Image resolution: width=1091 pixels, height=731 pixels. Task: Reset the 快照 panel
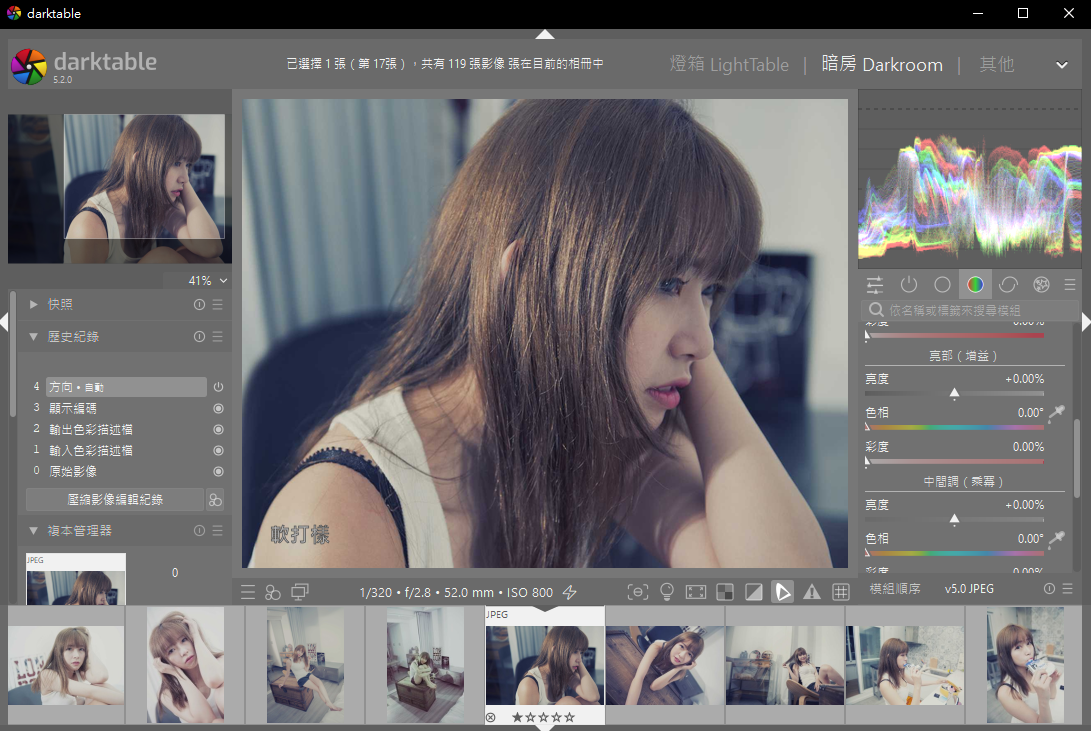[199, 305]
